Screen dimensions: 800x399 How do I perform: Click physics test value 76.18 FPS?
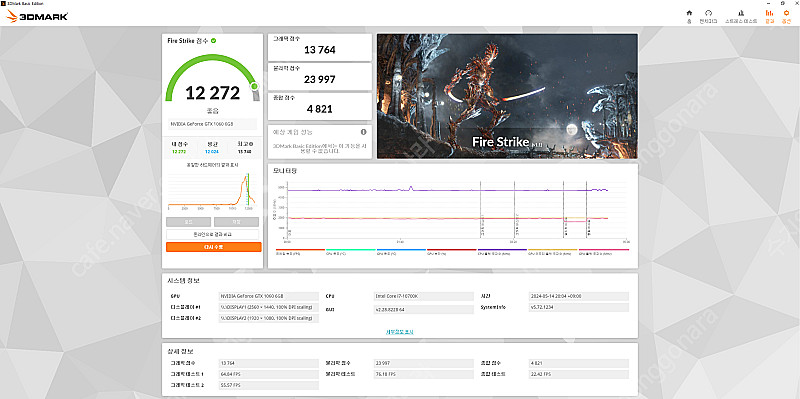tap(423, 374)
